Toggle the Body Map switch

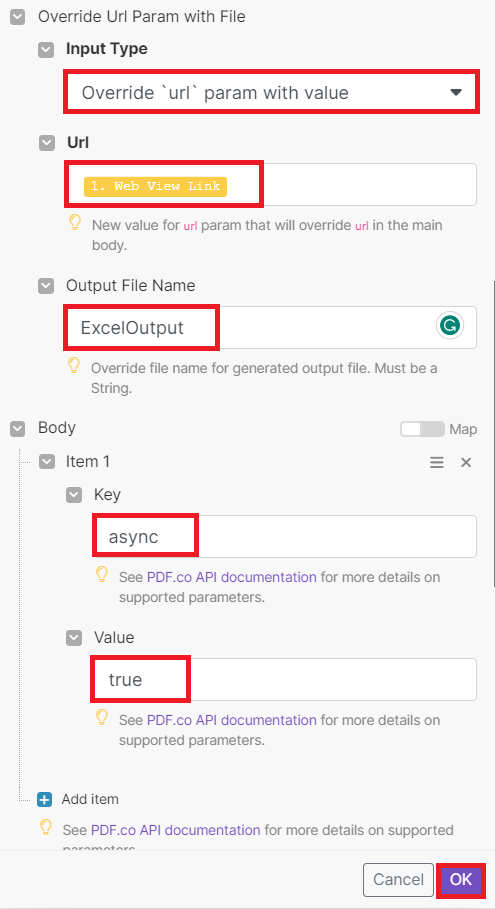[422, 429]
